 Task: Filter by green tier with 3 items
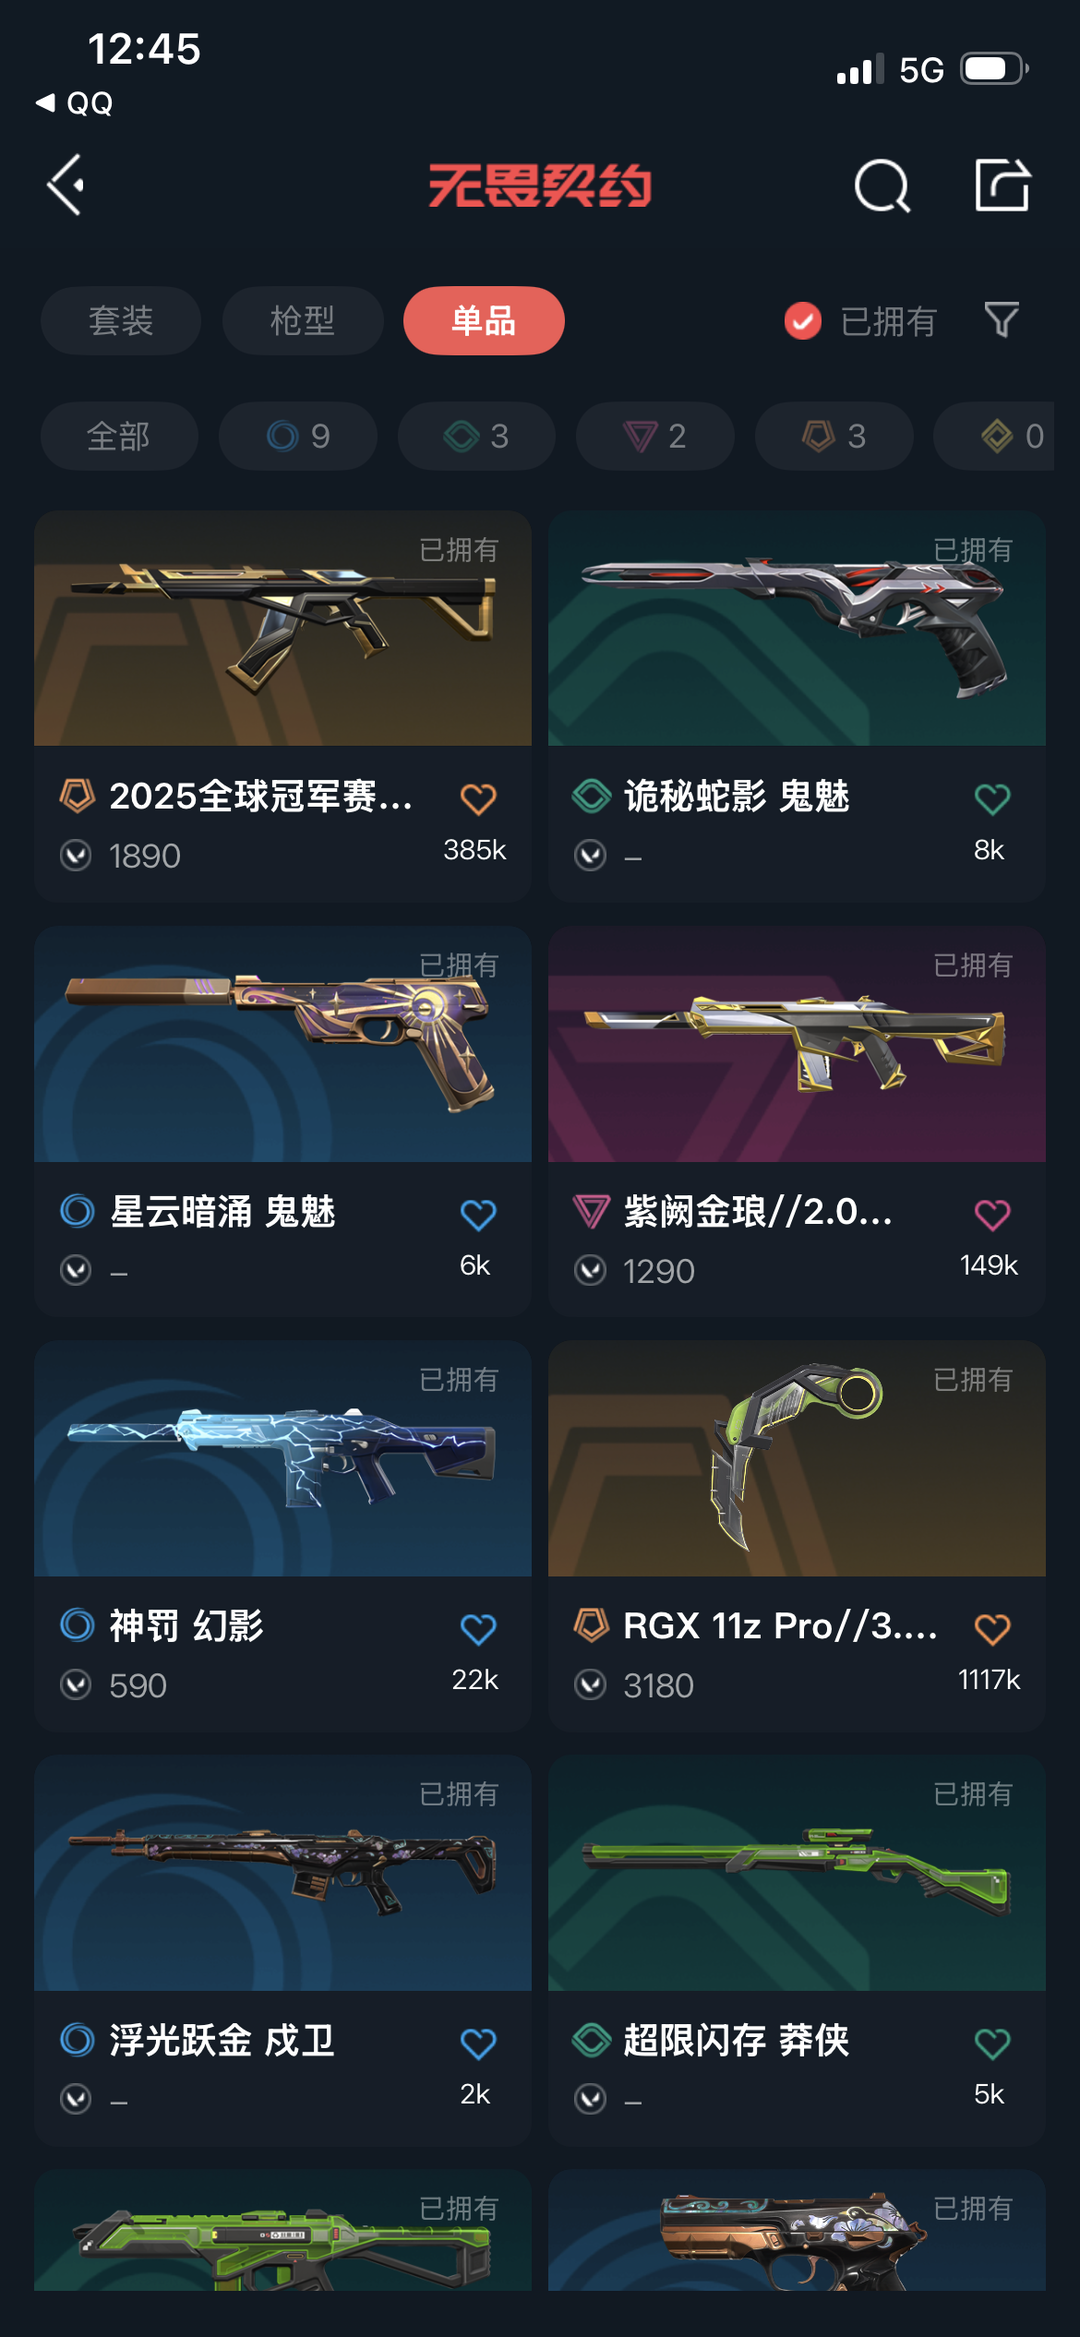(x=476, y=436)
